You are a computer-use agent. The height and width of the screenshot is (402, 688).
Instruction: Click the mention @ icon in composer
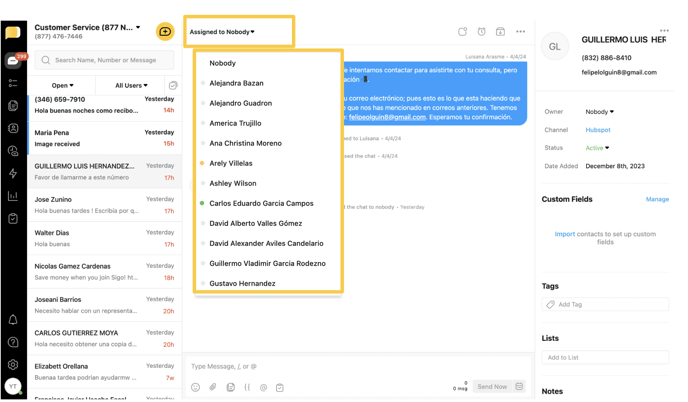[263, 387]
